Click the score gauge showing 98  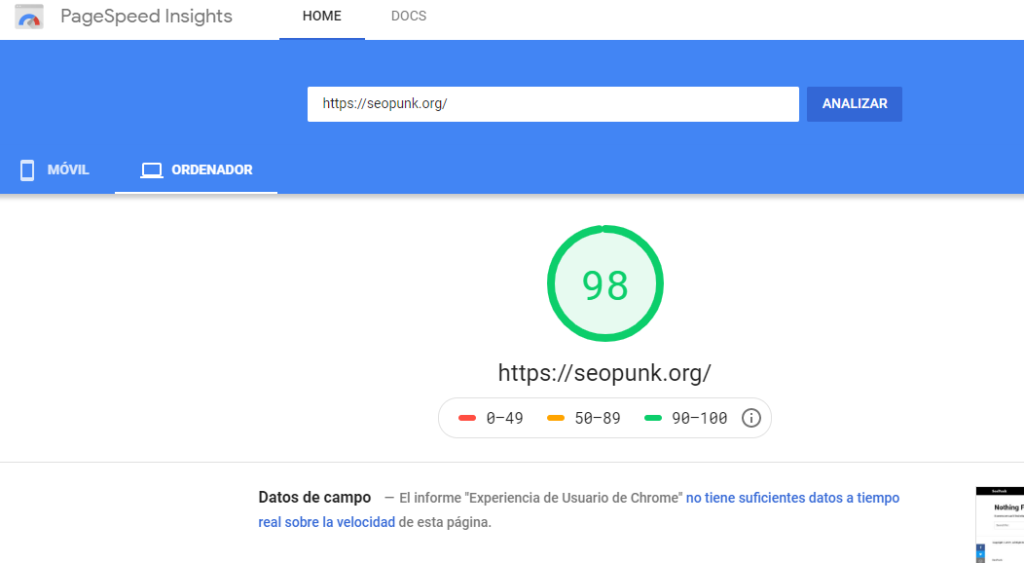(605, 283)
